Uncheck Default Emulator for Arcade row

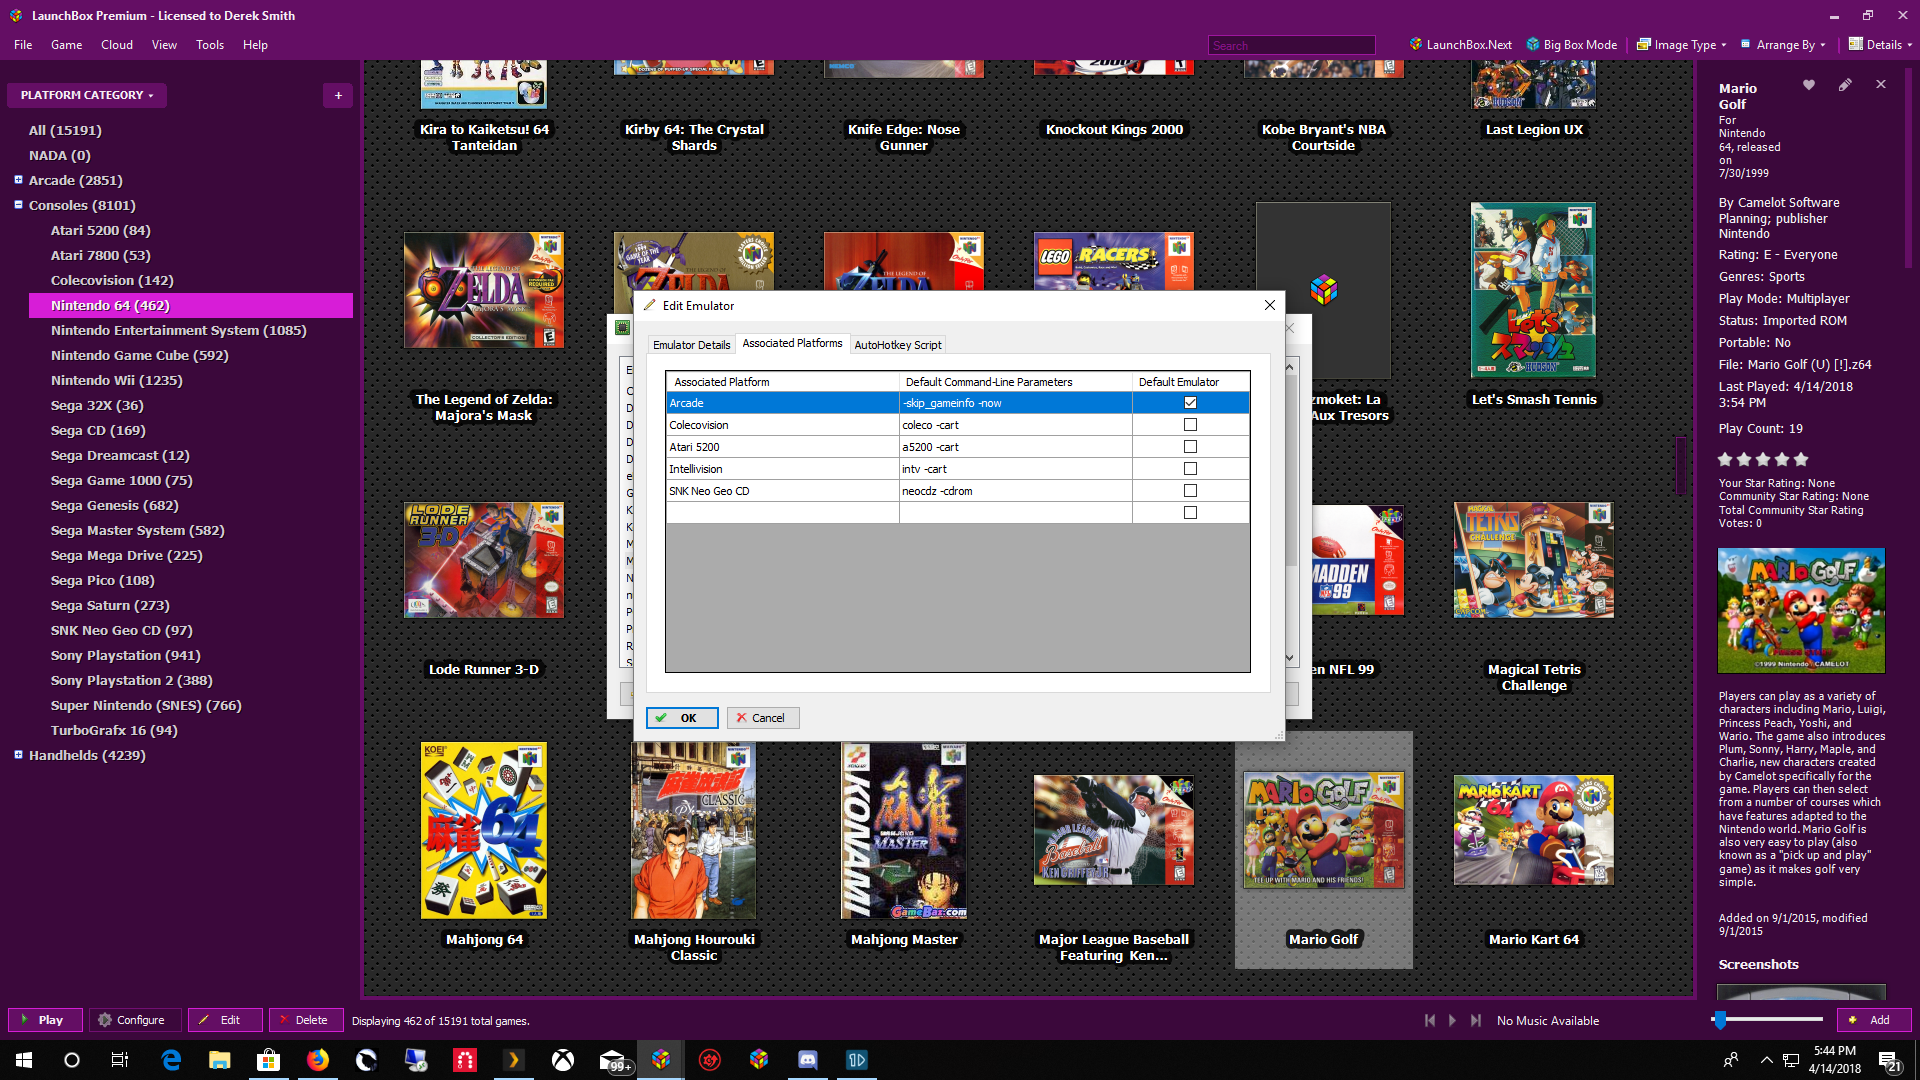pyautogui.click(x=1190, y=403)
